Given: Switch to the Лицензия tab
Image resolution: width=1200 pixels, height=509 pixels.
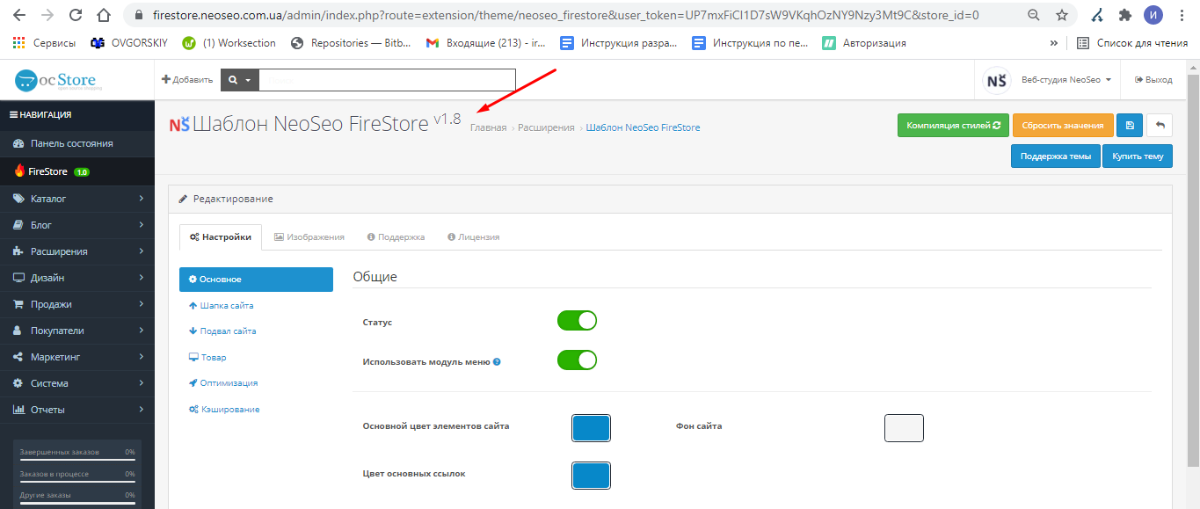Looking at the screenshot, I should tap(474, 237).
